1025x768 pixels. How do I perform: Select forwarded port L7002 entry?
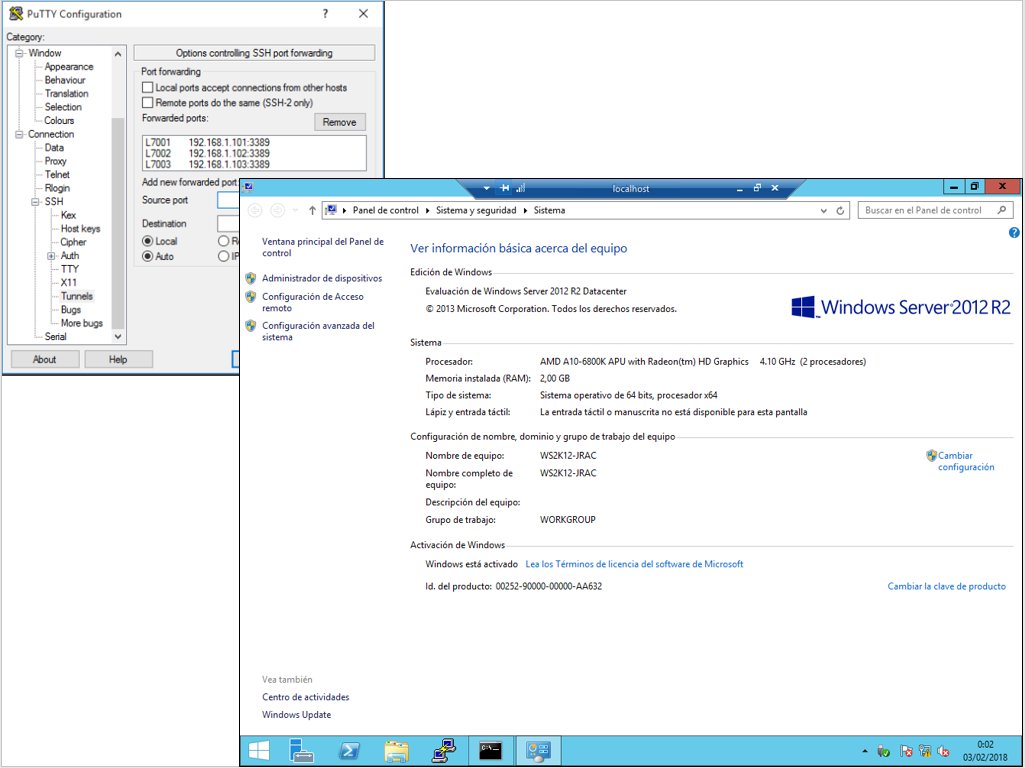pos(254,154)
